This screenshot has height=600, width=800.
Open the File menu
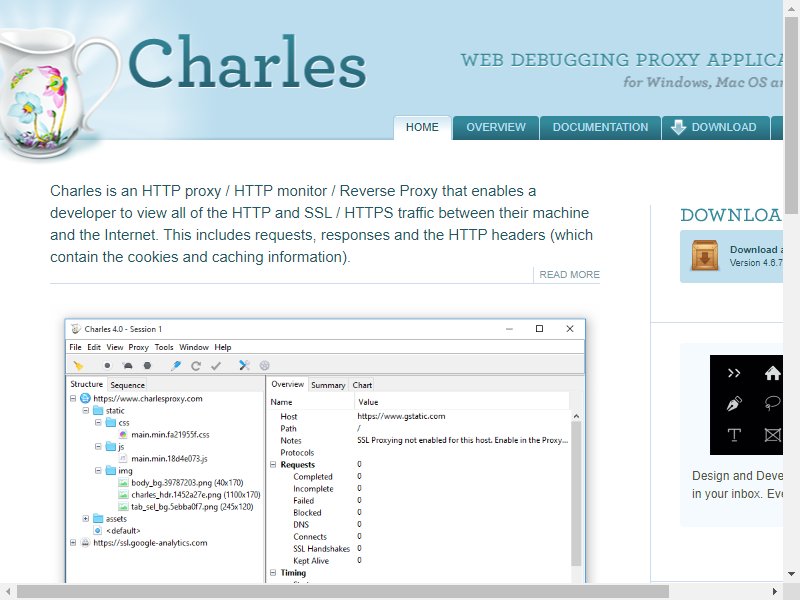[76, 347]
